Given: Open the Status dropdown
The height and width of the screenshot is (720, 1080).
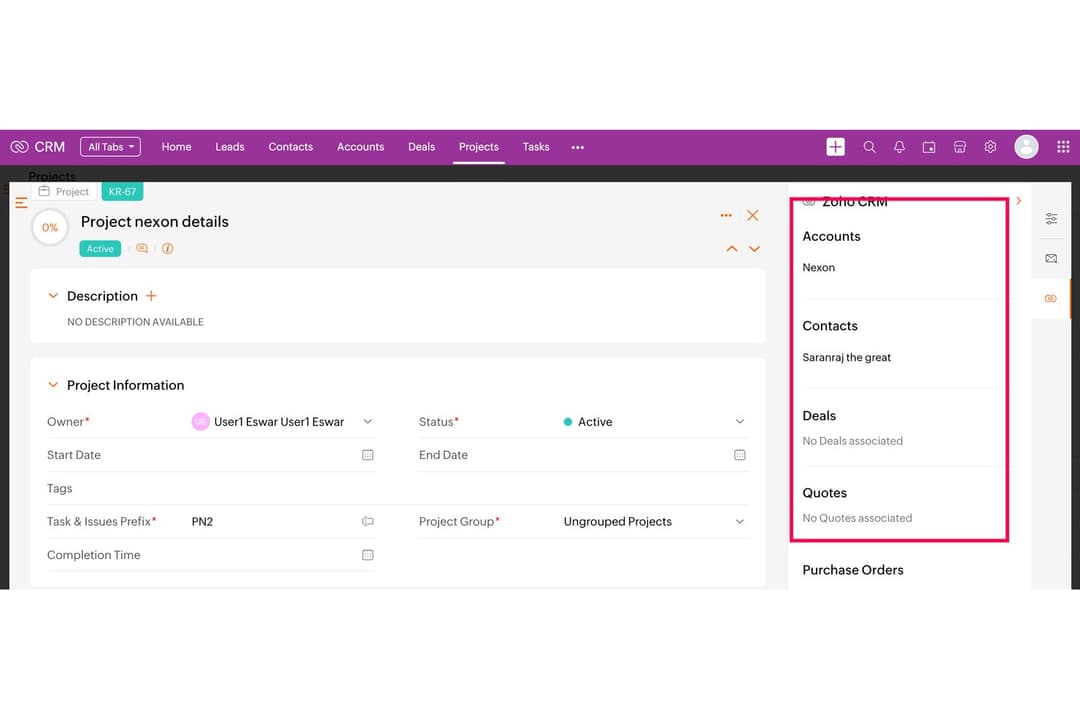Looking at the screenshot, I should [x=740, y=422].
